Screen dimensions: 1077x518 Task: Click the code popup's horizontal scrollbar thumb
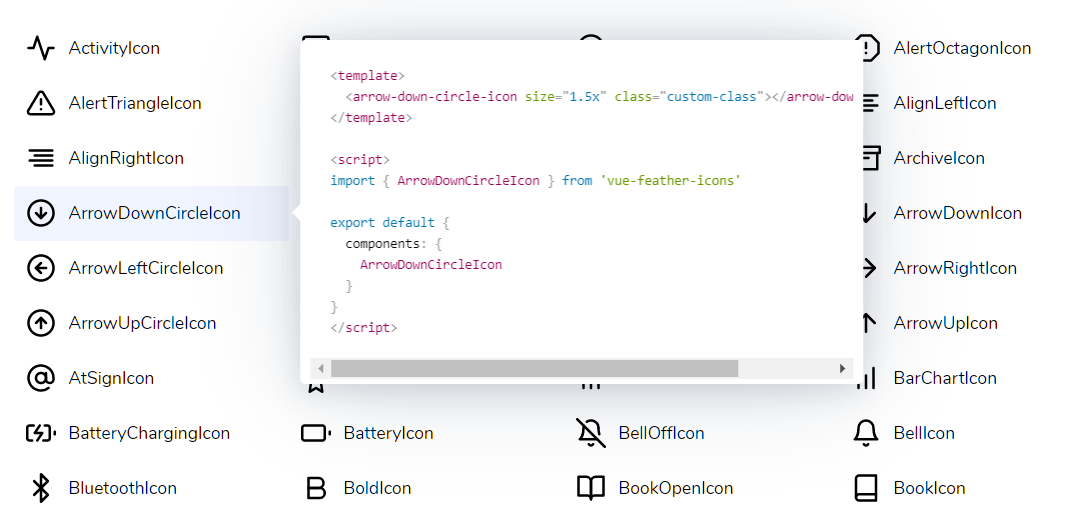(534, 368)
